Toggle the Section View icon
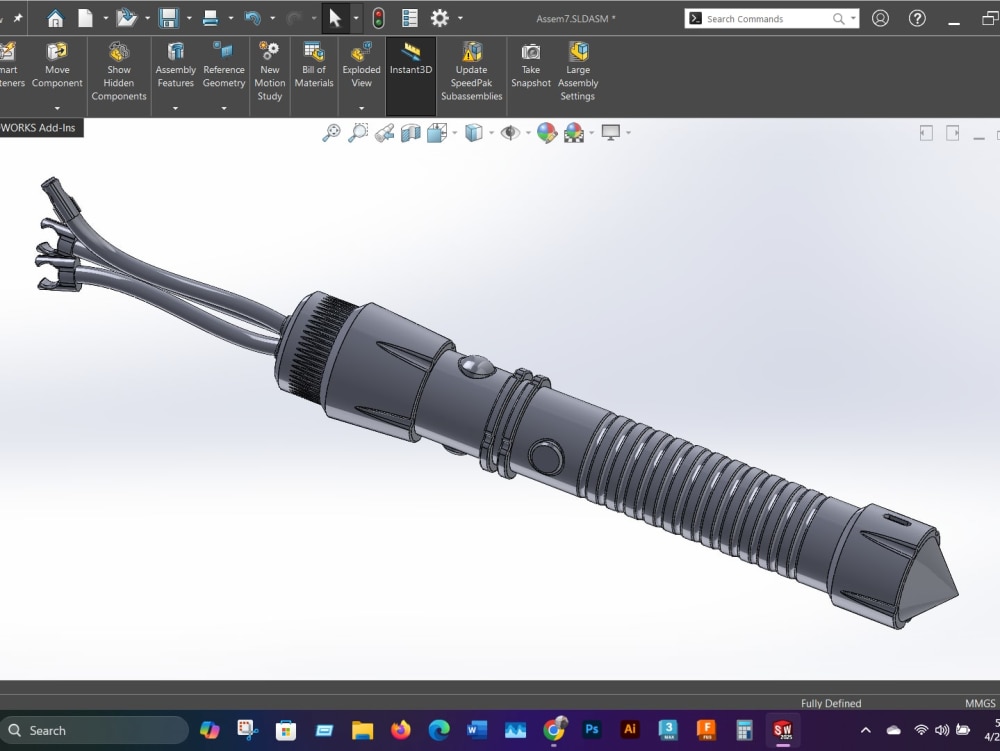The image size is (1000, 751). [411, 133]
